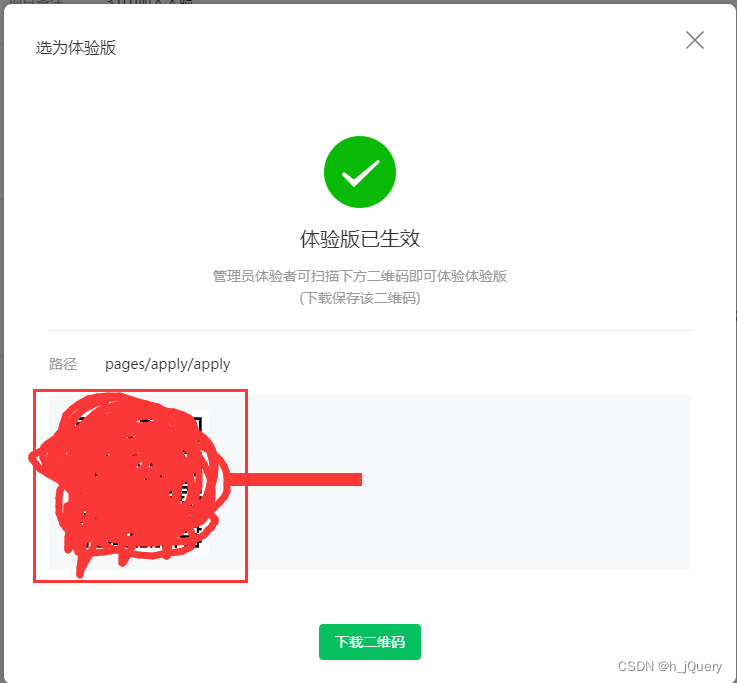
Task: Click the white tick inside the green circle
Action: point(361,173)
